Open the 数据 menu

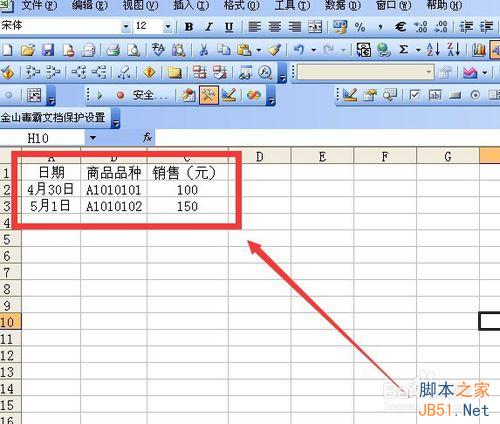(343, 6)
